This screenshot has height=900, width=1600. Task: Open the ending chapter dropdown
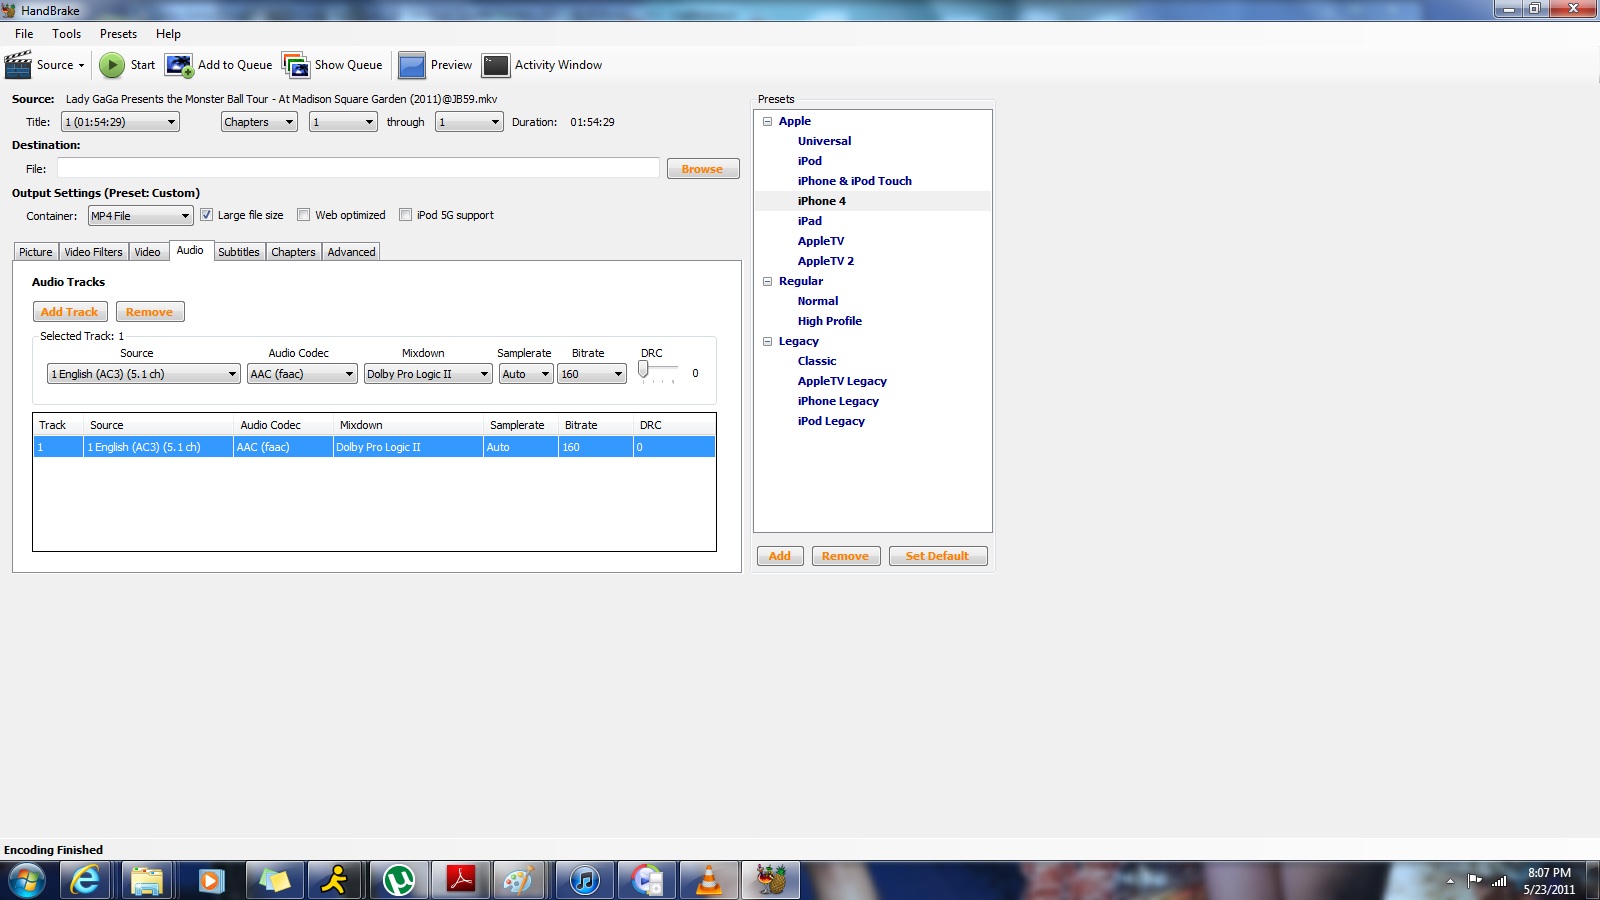[469, 122]
